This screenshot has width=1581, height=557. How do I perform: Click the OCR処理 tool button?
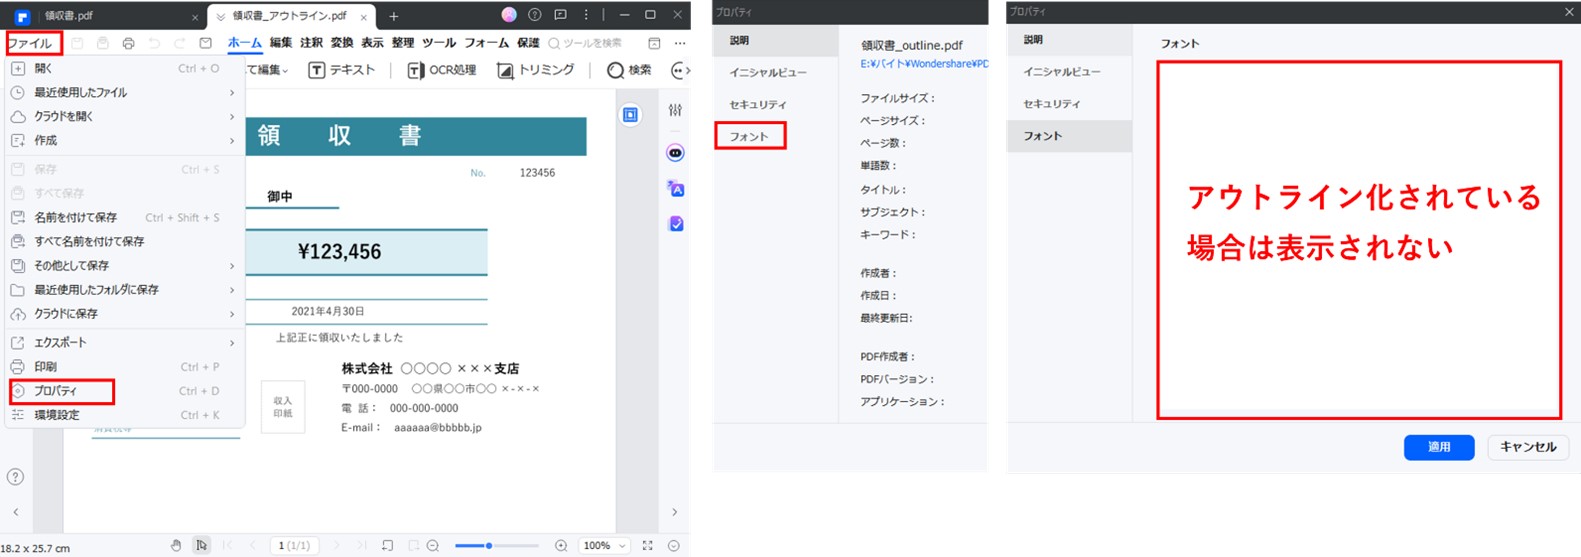[442, 70]
